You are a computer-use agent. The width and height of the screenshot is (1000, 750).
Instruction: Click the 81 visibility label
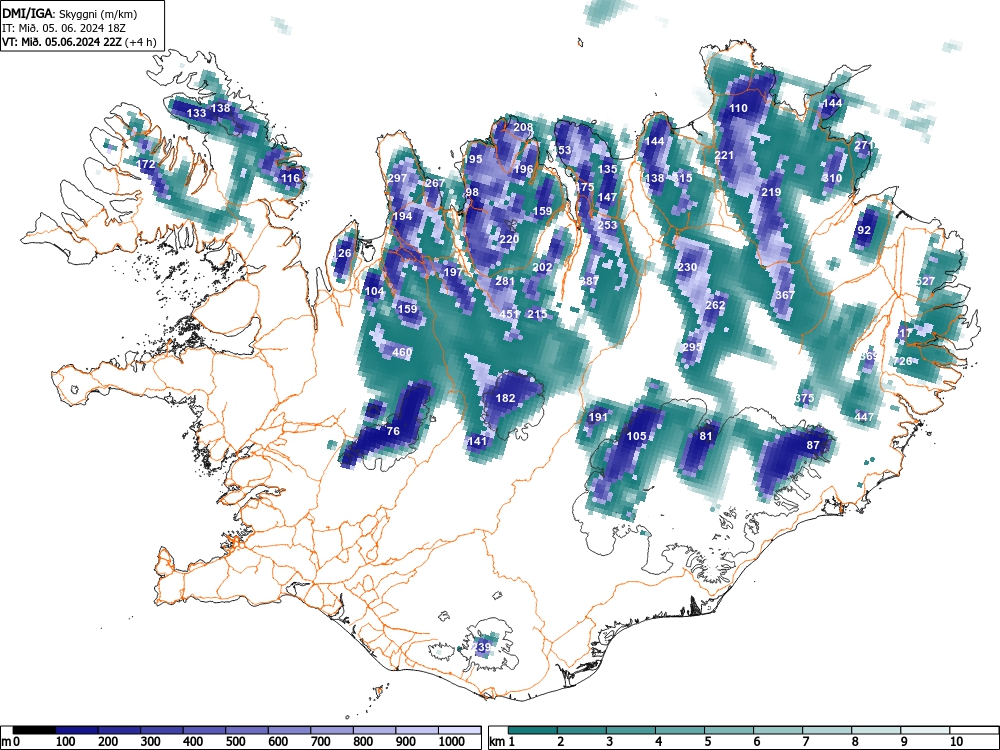tap(705, 436)
